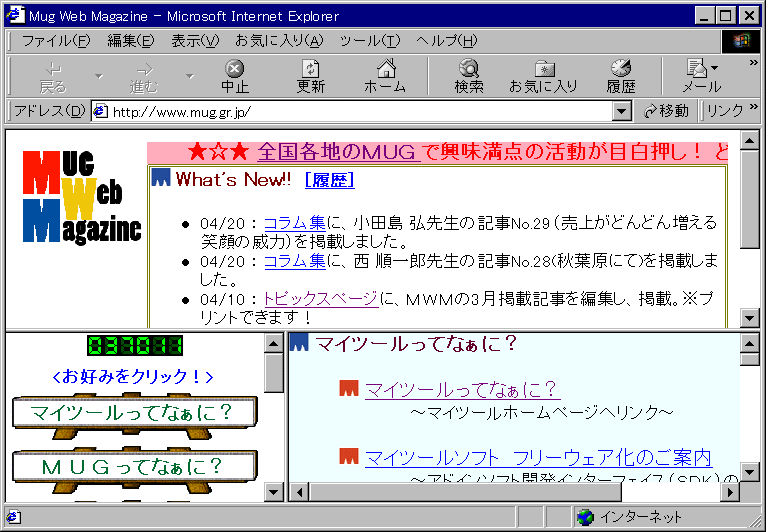Click the Go (移動) button
The image size is (766, 532).
pyautogui.click(x=666, y=111)
